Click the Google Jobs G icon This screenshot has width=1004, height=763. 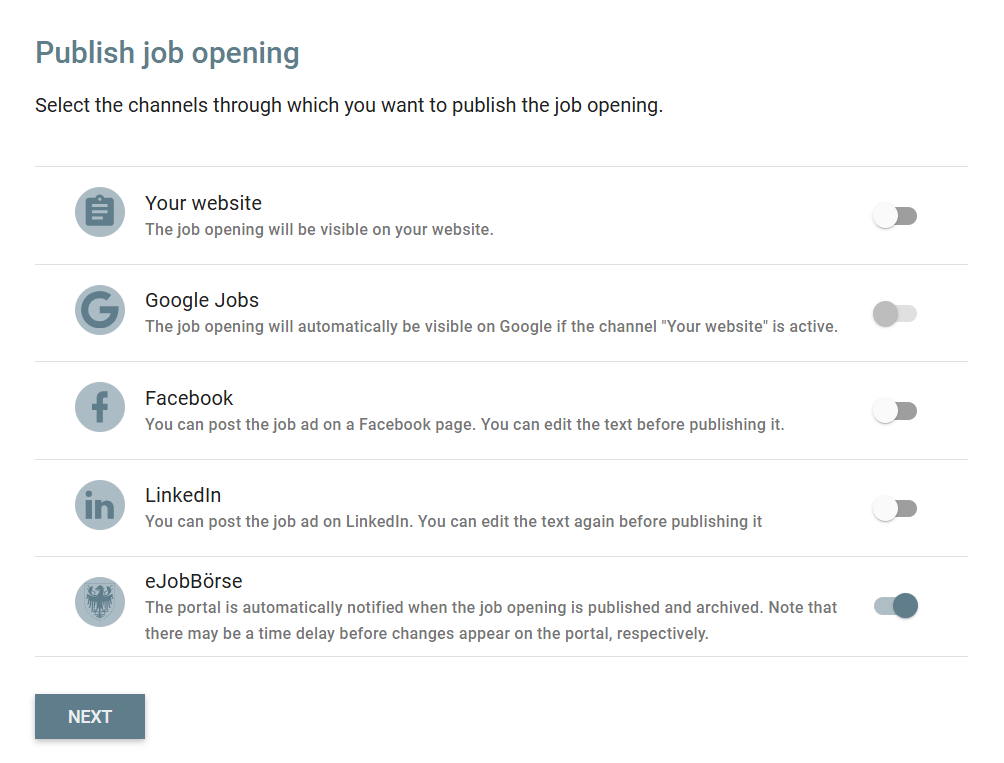[100, 310]
